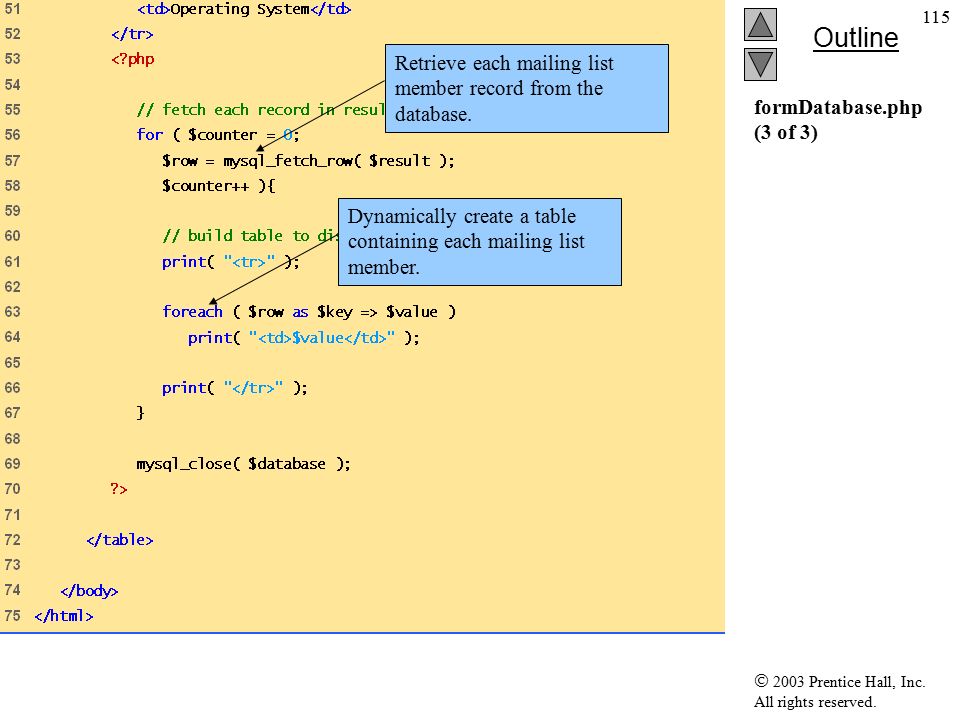
Task: Click 'mysql_close( $database );' on line 69
Action: coord(243,464)
